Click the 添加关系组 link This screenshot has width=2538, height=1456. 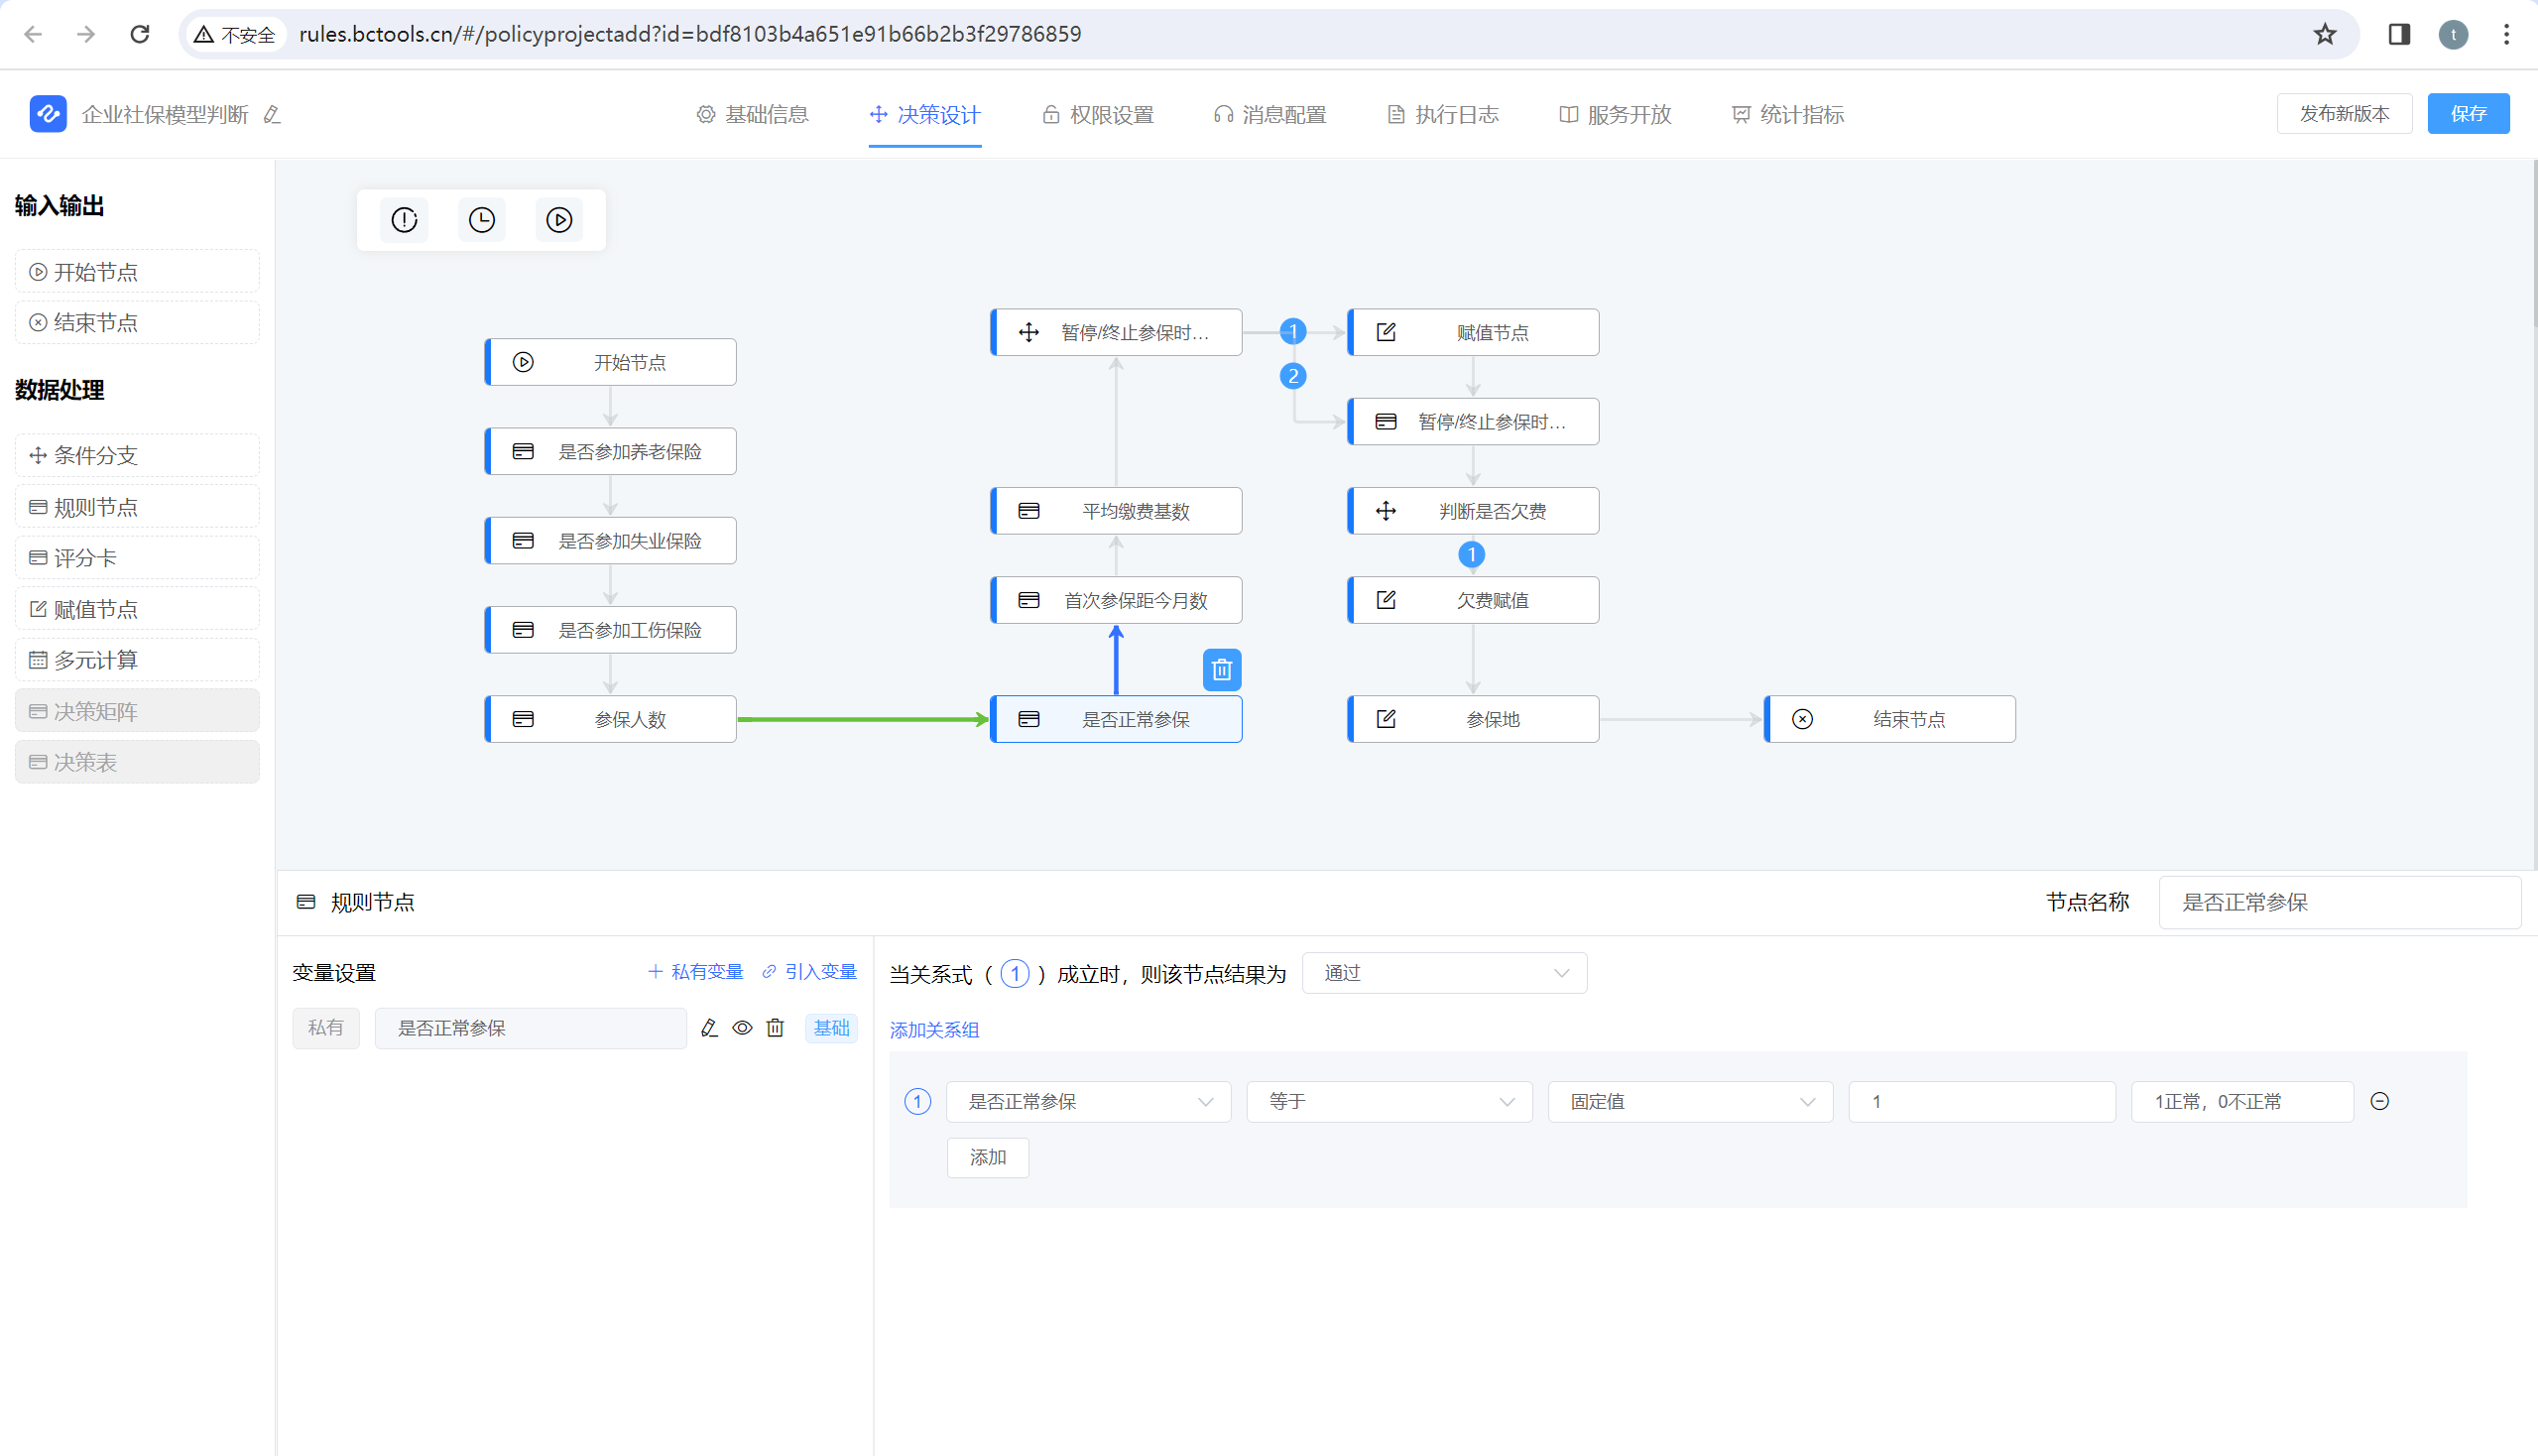(934, 1030)
